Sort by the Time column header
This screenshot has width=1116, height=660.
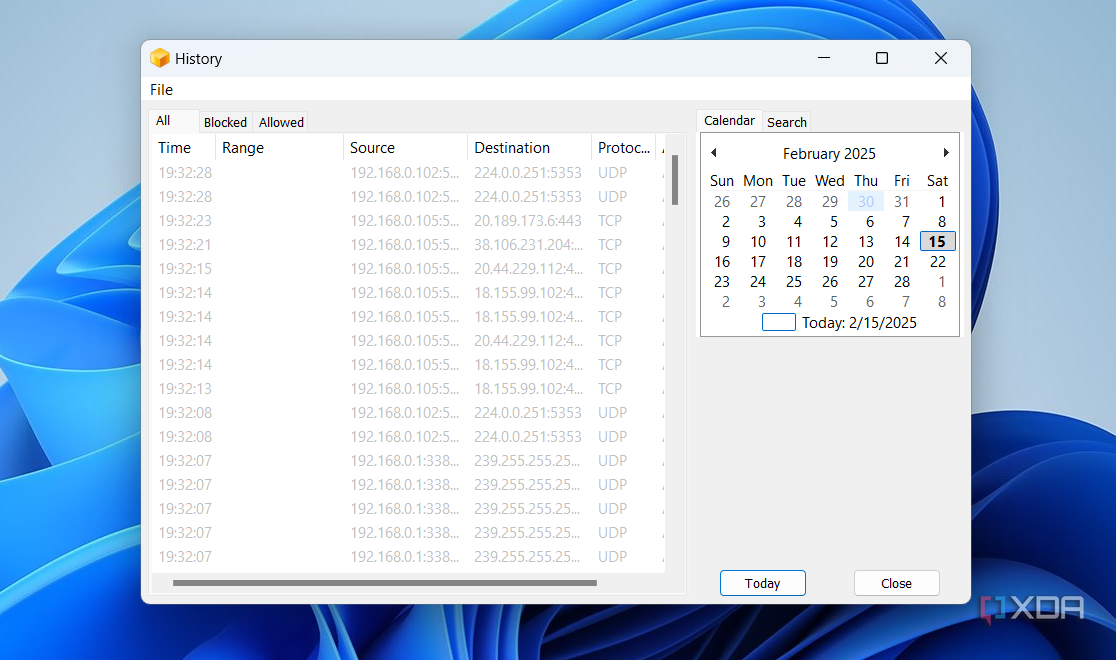(x=184, y=147)
